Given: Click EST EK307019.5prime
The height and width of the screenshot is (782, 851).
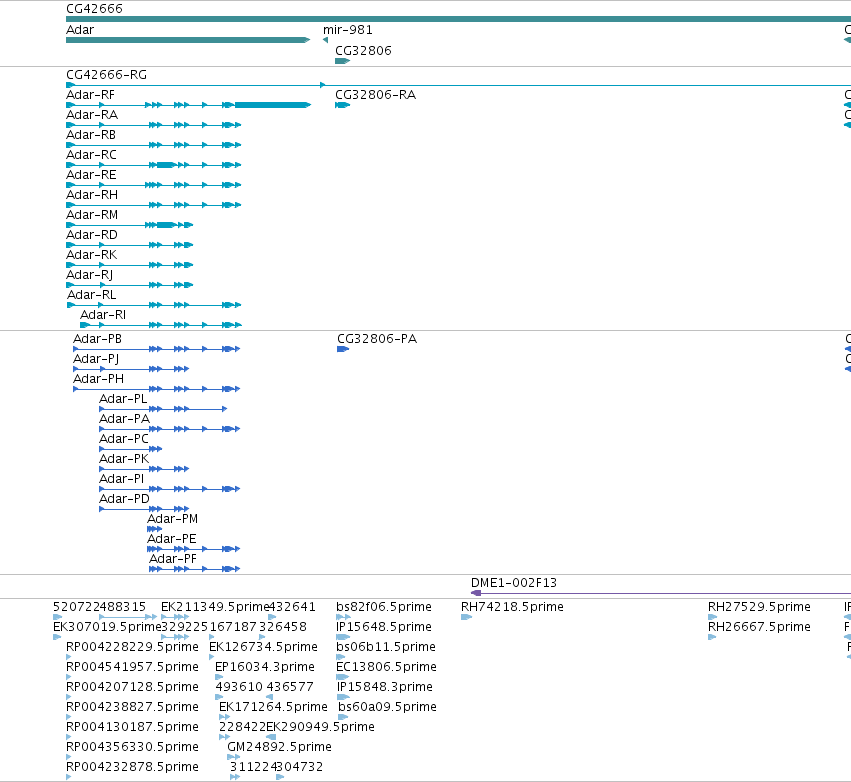Looking at the screenshot, I should tap(107, 627).
